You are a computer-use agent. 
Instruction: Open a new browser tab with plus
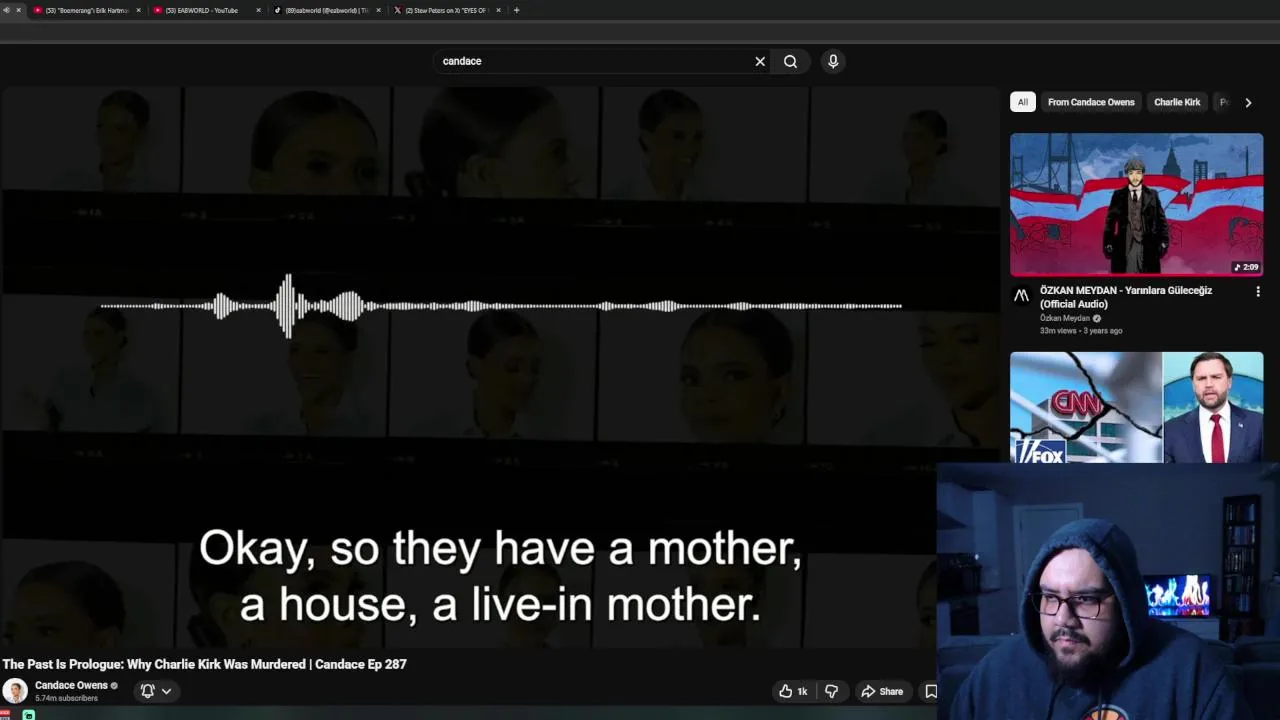pyautogui.click(x=516, y=10)
